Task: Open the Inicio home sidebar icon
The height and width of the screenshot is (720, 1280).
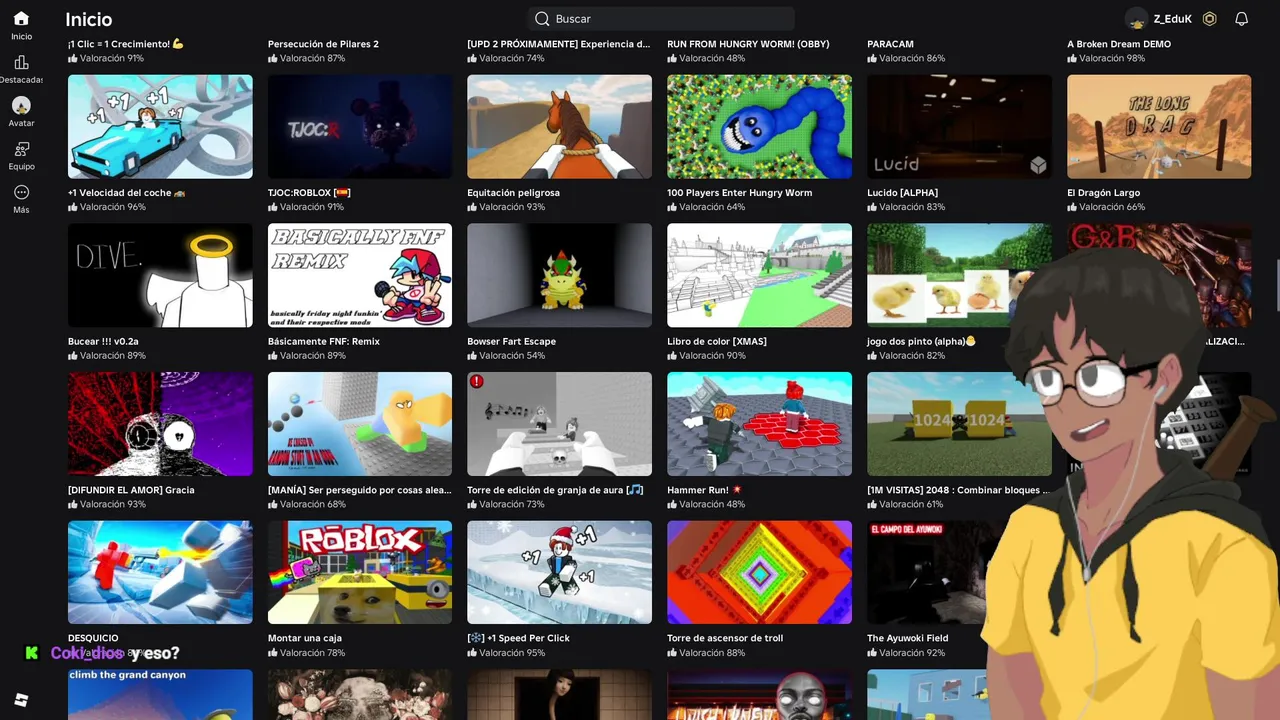Action: point(21,18)
